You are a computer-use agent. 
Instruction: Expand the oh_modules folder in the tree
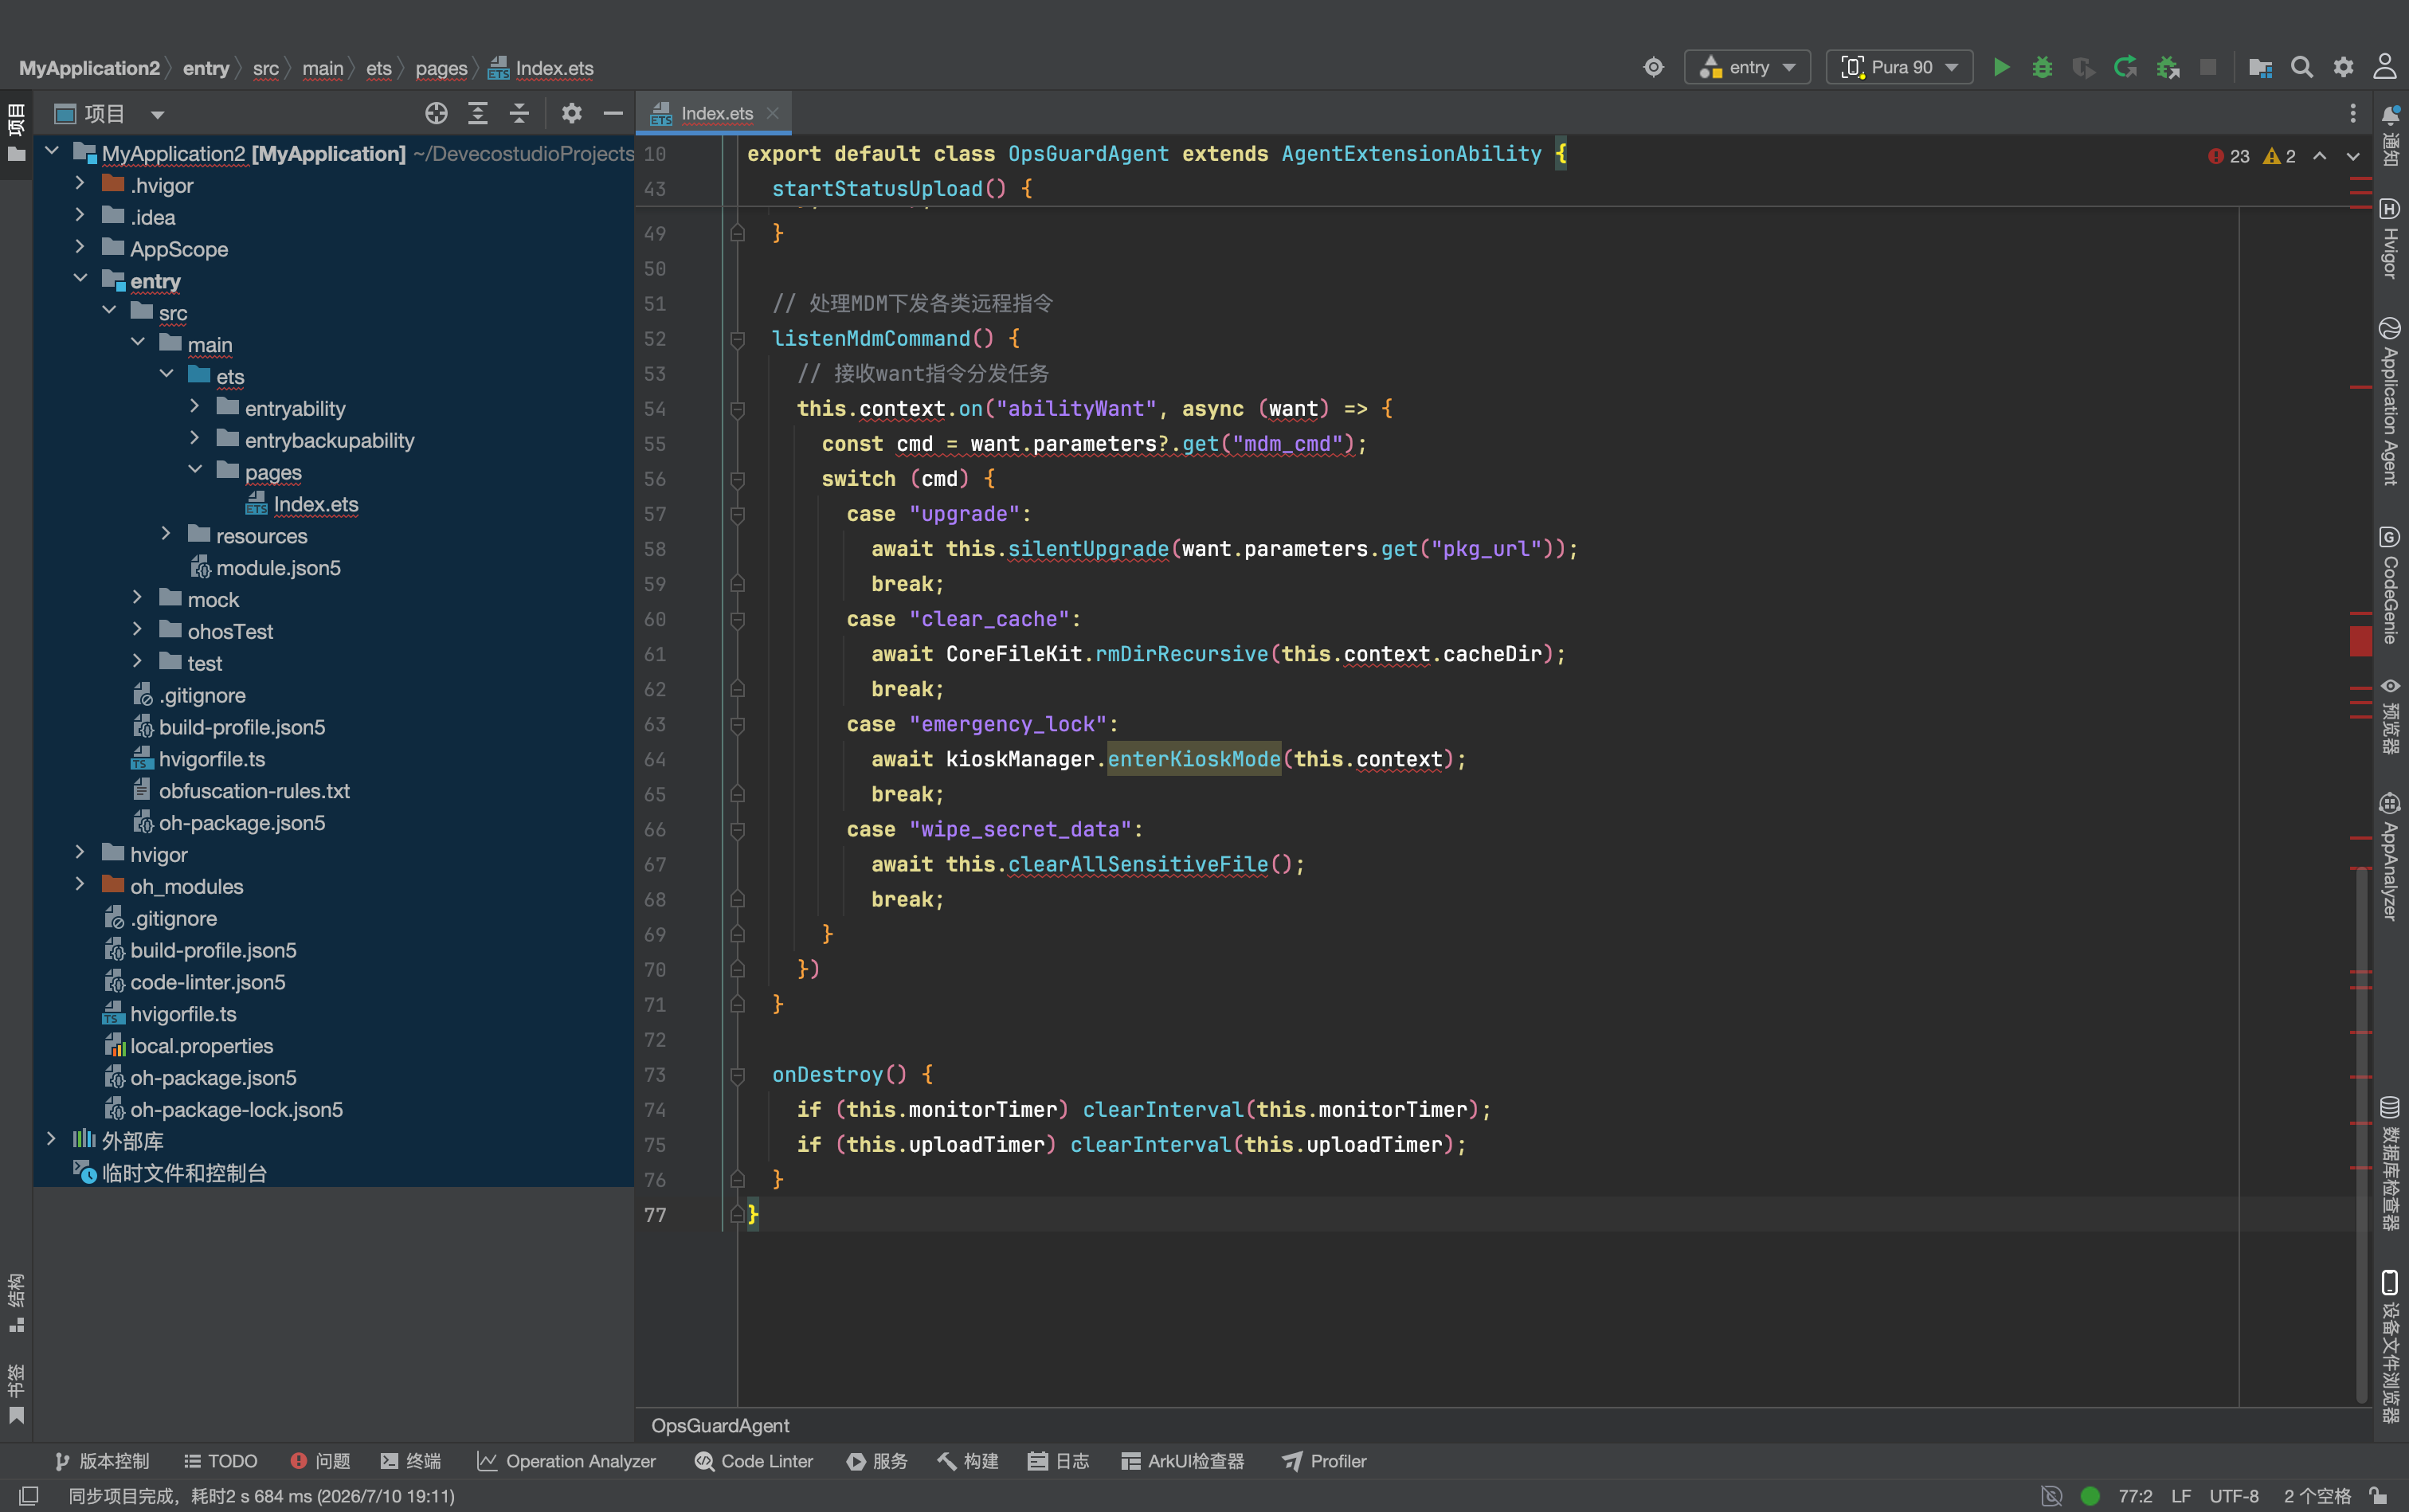[x=80, y=886]
